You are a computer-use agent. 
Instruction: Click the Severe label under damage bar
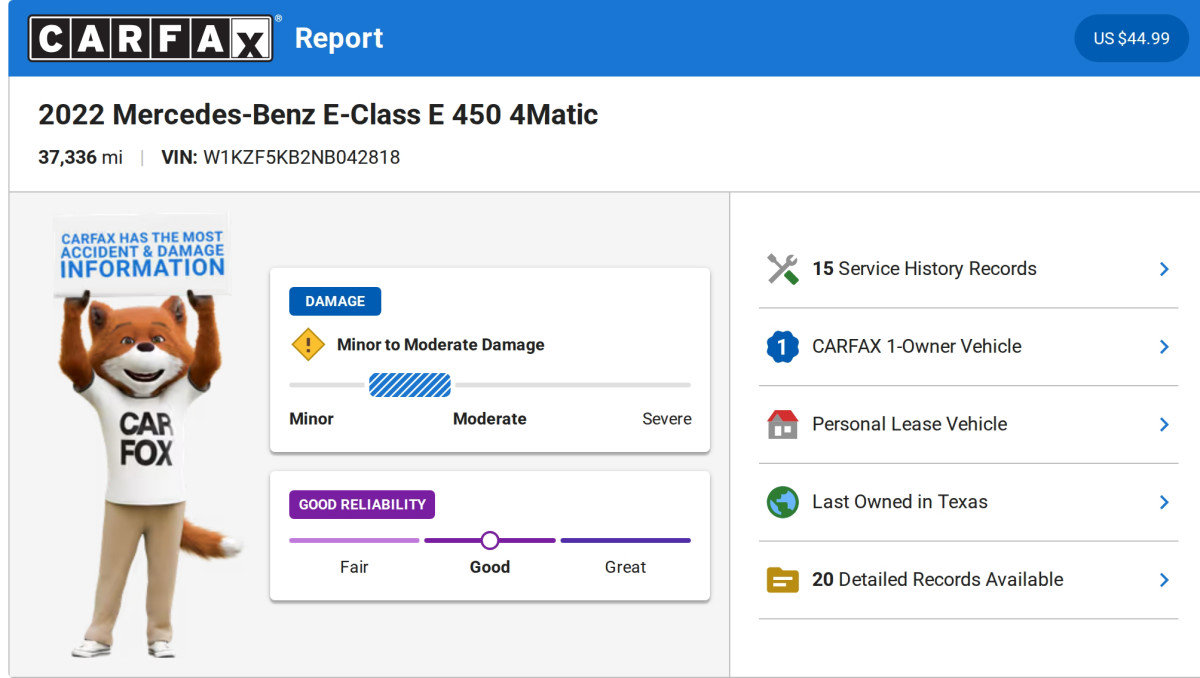(666, 419)
